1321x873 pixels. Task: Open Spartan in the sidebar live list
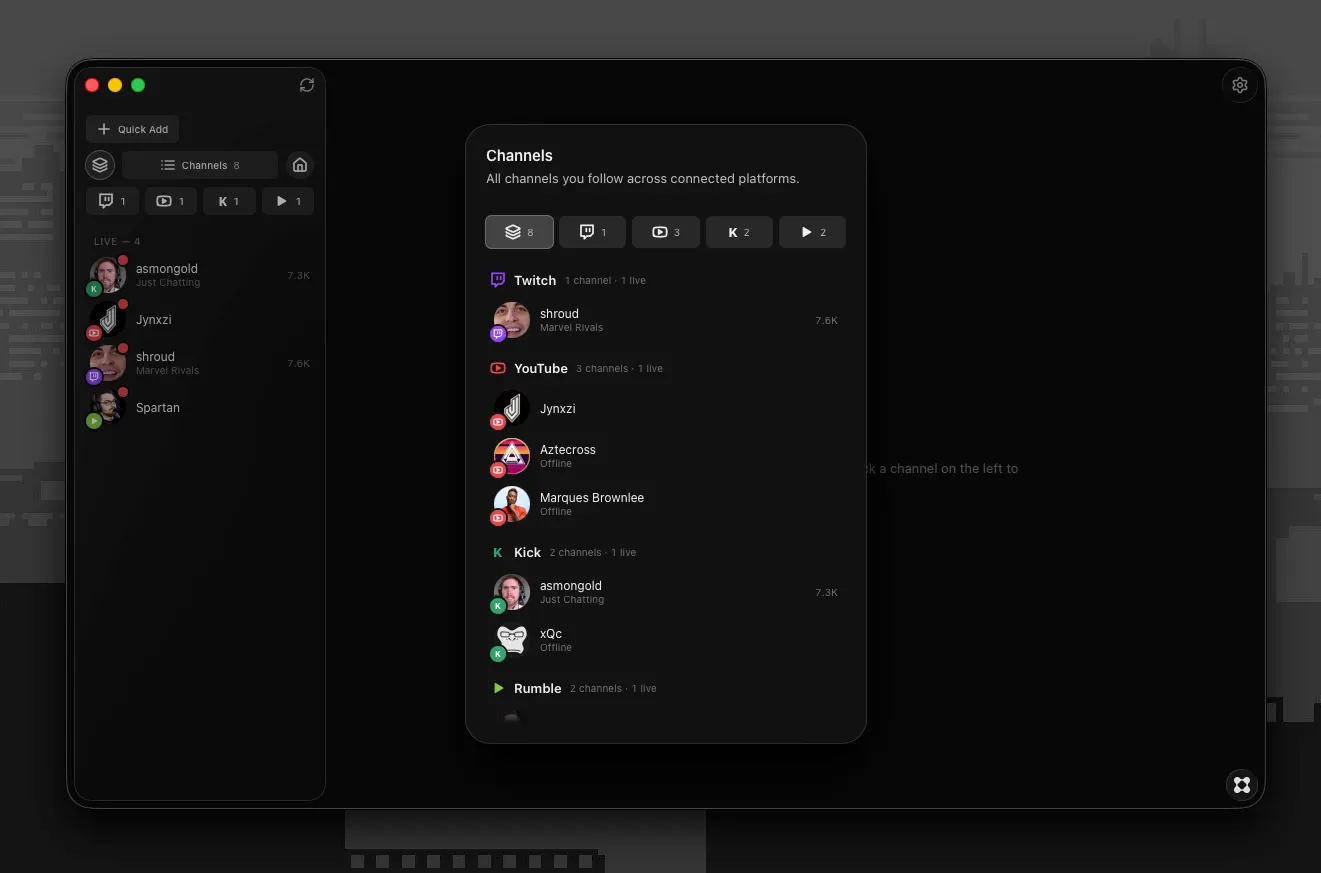tap(200, 408)
